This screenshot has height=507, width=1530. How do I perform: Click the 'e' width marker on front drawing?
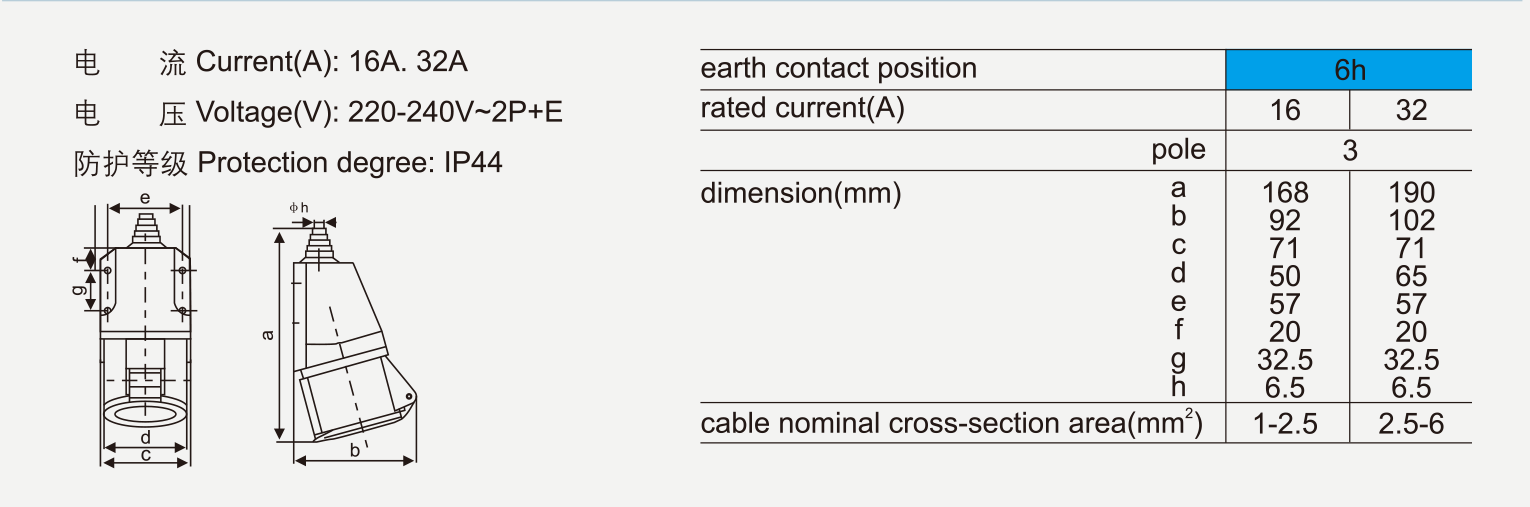(145, 199)
